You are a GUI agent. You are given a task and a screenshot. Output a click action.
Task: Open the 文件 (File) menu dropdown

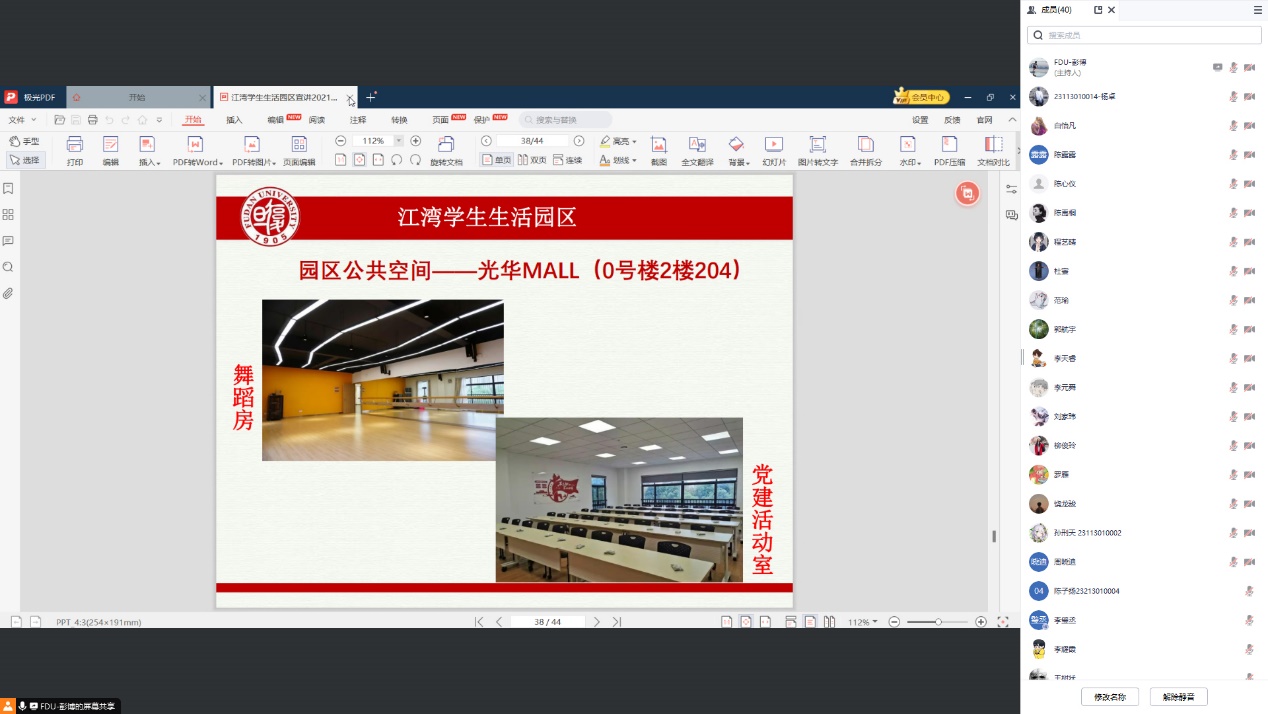point(20,120)
